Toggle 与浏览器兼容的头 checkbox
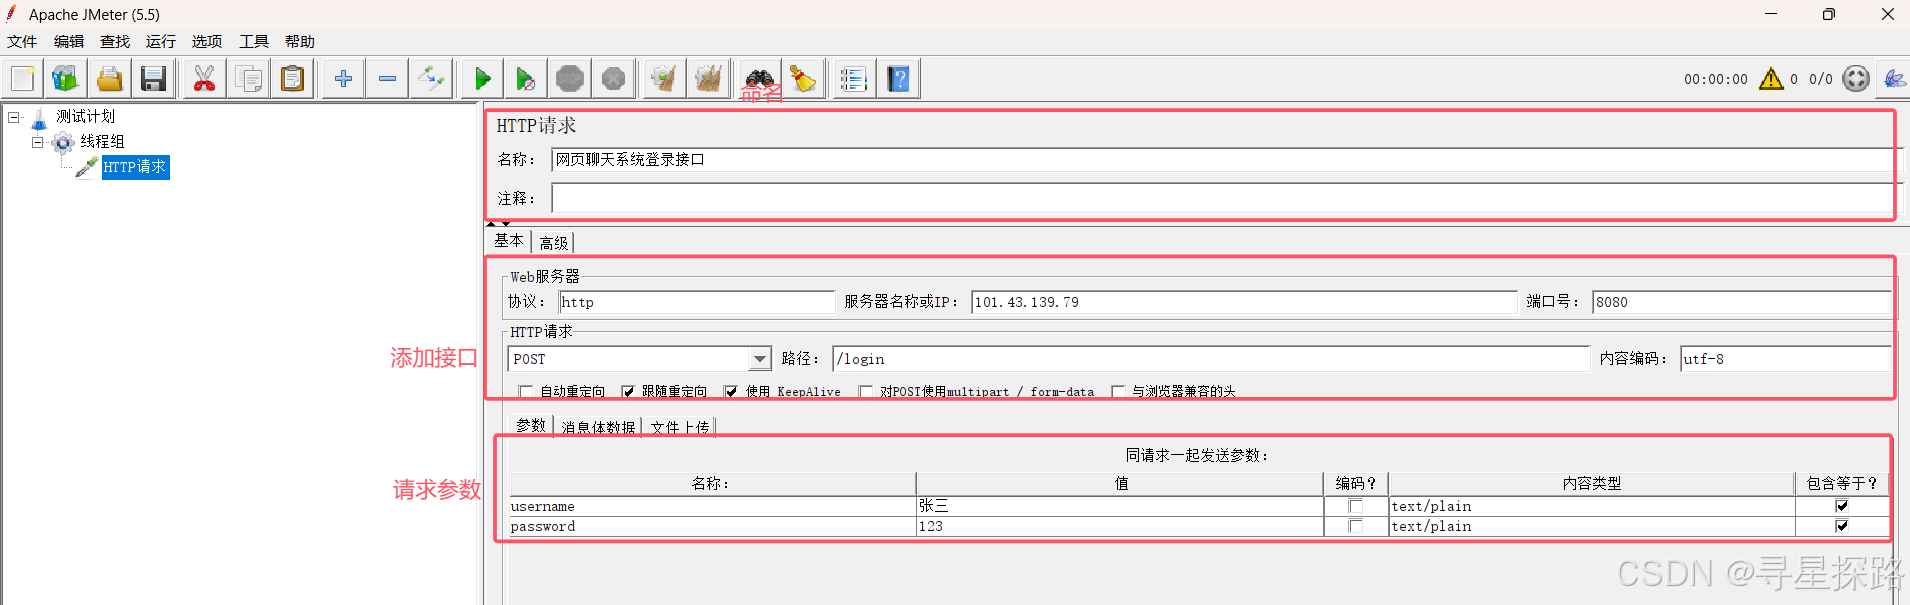1910x605 pixels. pos(1118,392)
